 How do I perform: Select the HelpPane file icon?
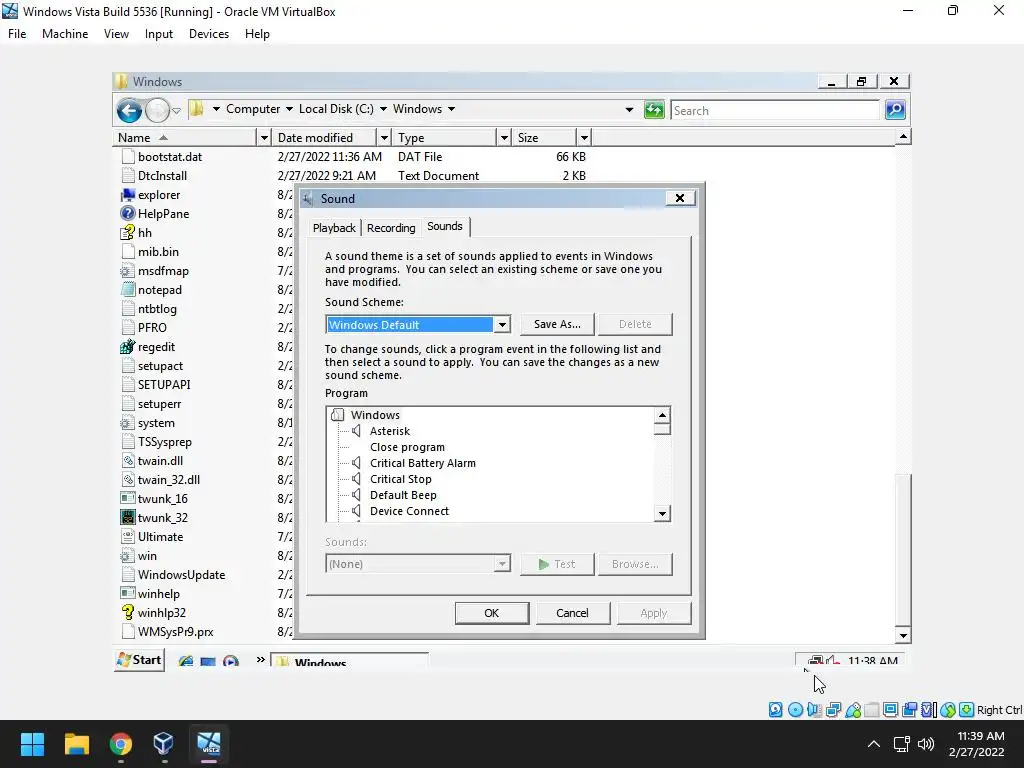(128, 214)
